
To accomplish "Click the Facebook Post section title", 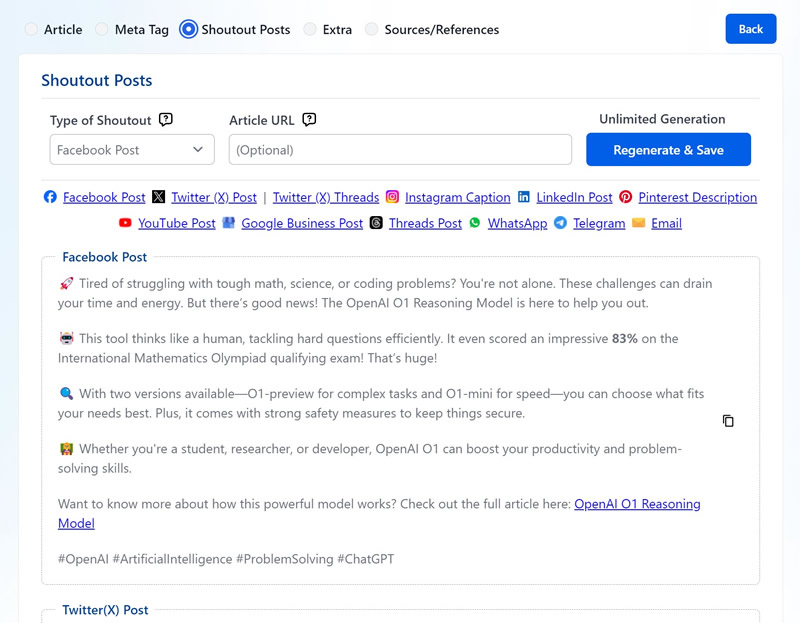I will coord(105,257).
